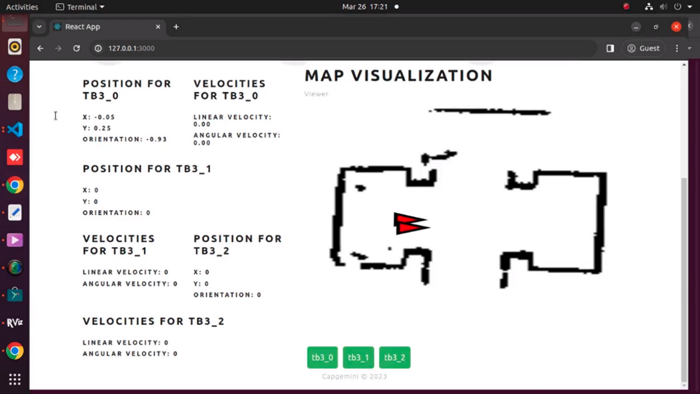Open Visual Studio Code from the dock
Screen dimensions: 700x394
(x=15, y=130)
